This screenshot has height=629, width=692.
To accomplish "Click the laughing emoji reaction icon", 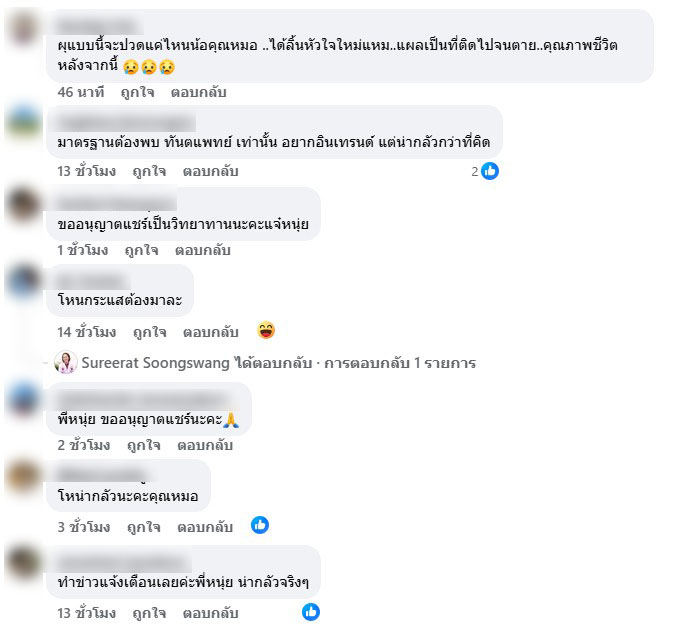I will pos(266,330).
